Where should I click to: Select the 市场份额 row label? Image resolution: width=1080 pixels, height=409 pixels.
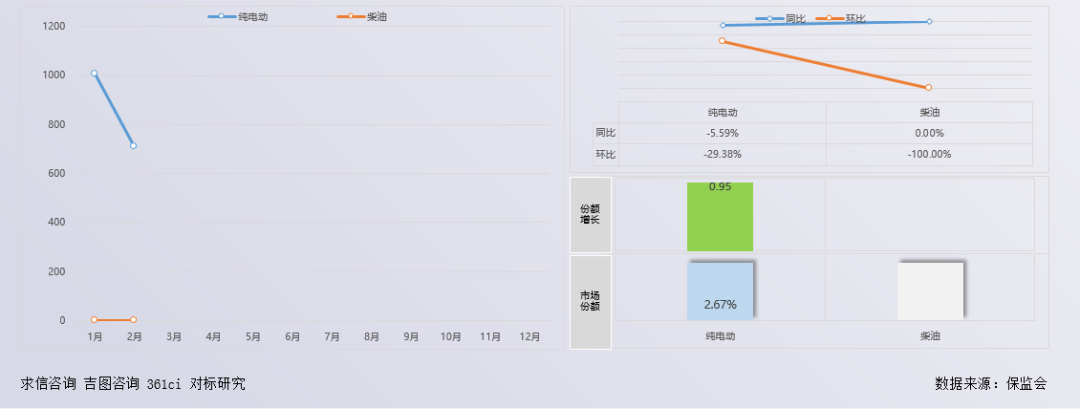[590, 301]
